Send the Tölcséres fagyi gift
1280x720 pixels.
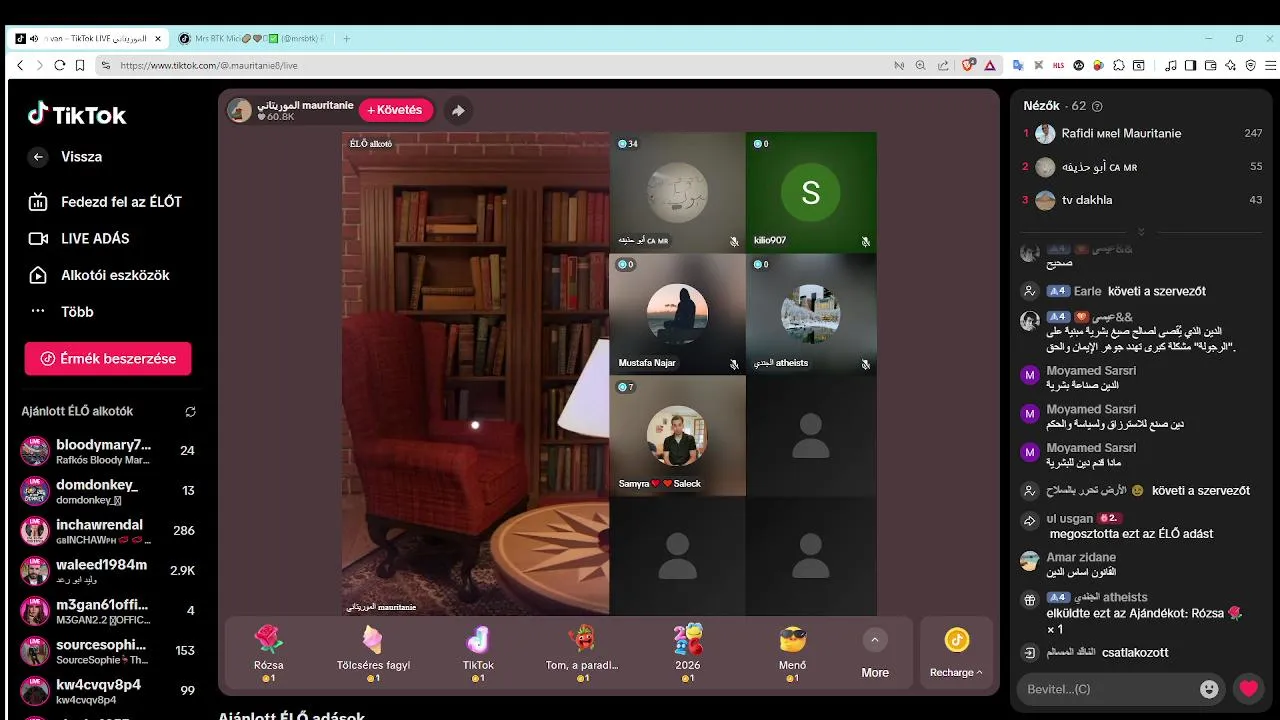coord(373,652)
